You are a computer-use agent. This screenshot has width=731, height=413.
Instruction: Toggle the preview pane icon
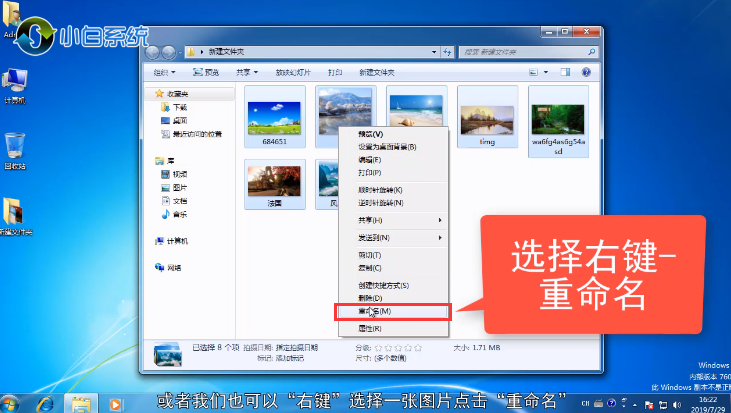tap(565, 72)
